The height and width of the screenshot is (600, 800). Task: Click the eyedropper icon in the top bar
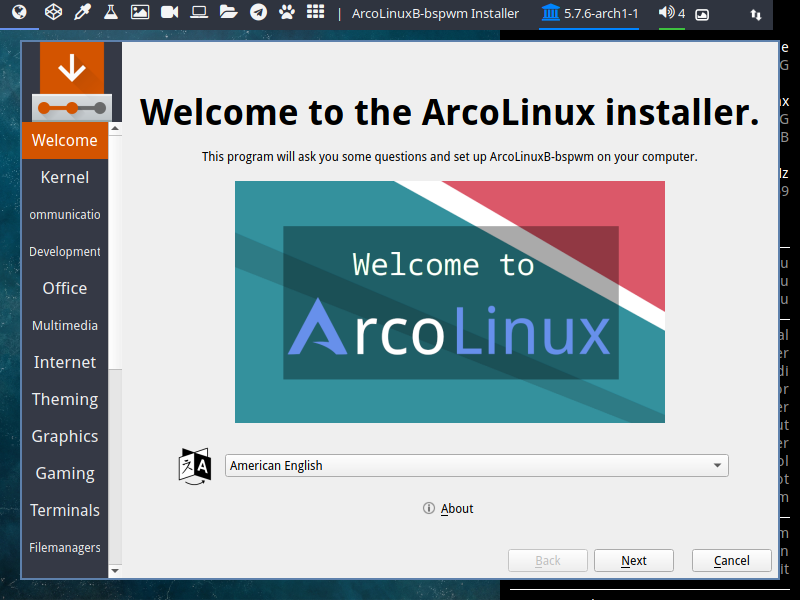click(x=82, y=12)
